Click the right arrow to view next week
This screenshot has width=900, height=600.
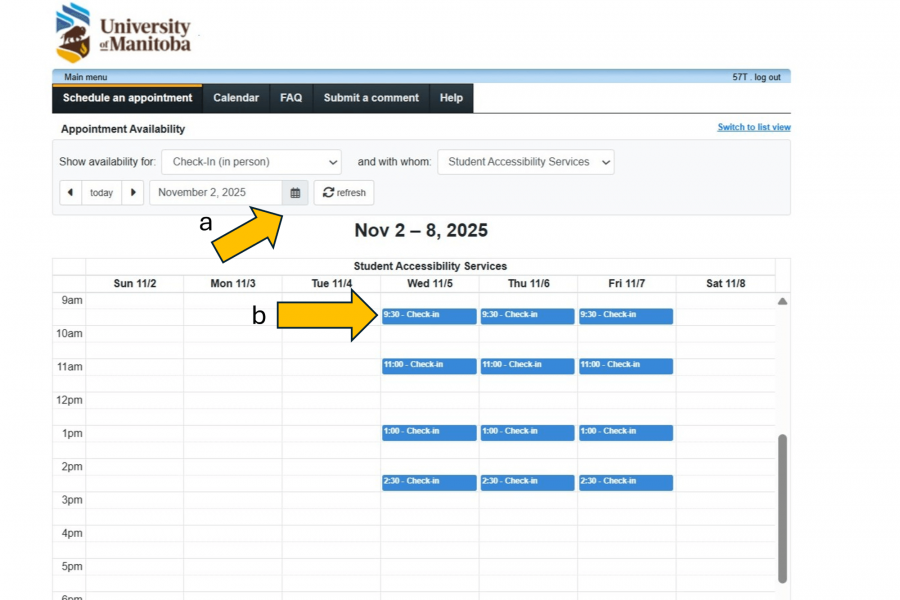tap(134, 192)
